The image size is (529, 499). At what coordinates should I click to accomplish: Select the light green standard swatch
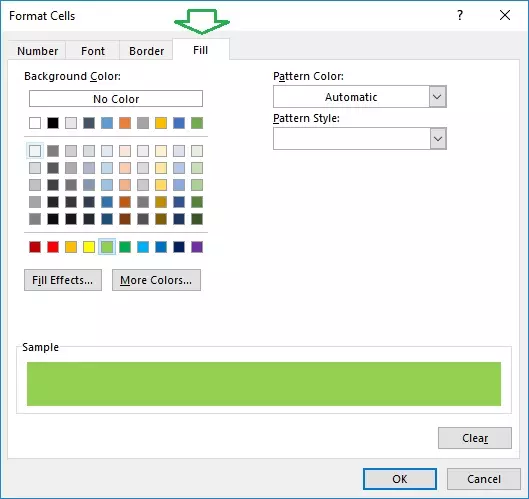[107, 247]
